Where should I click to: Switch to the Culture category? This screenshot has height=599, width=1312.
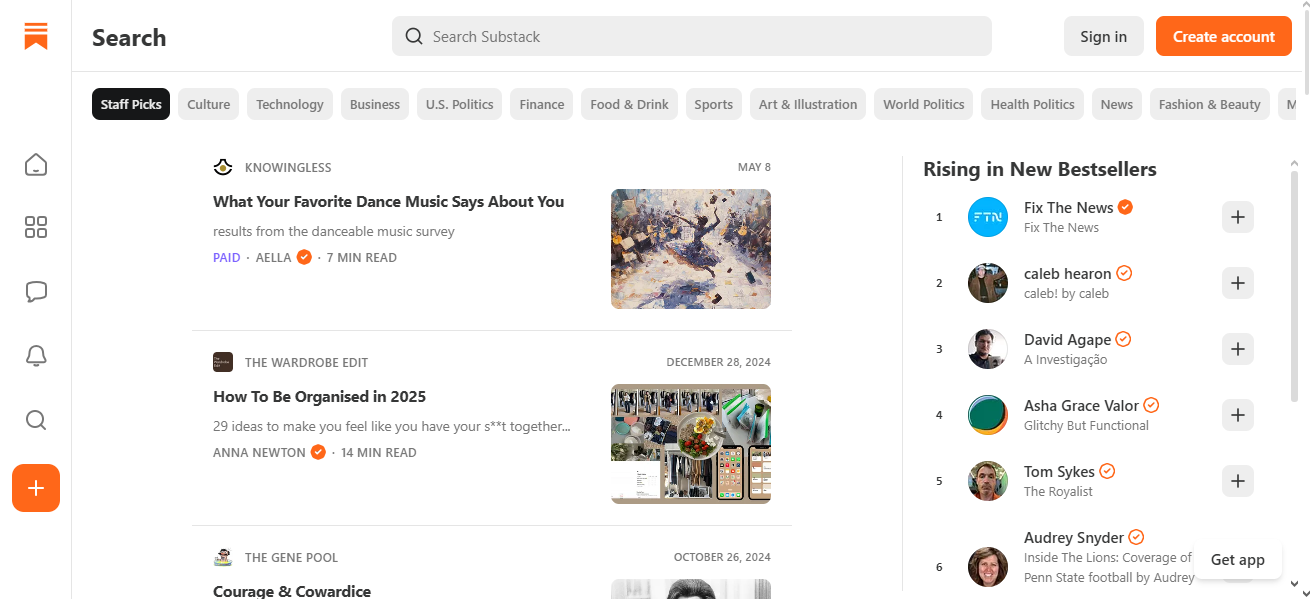pyautogui.click(x=209, y=104)
